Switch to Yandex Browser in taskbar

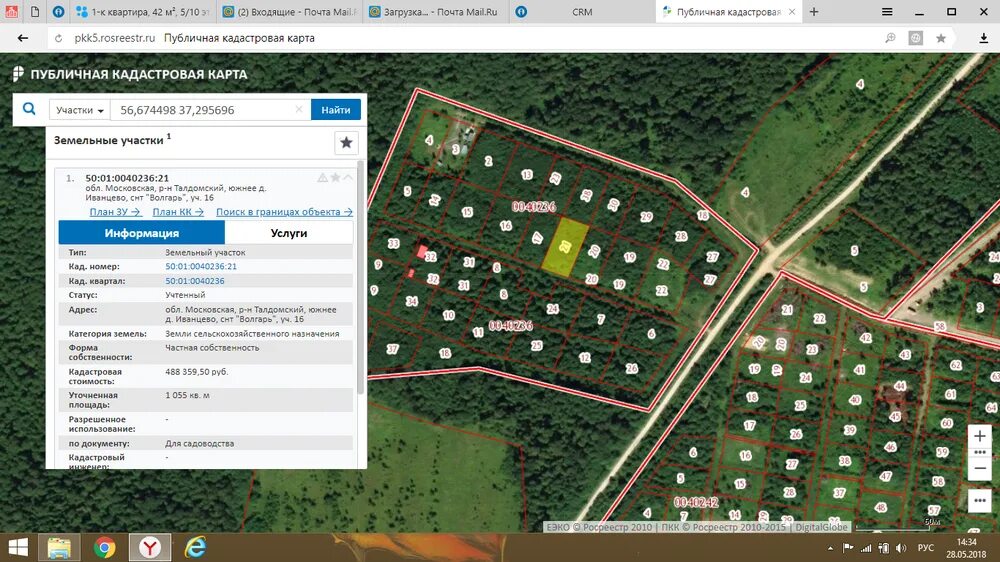150,547
